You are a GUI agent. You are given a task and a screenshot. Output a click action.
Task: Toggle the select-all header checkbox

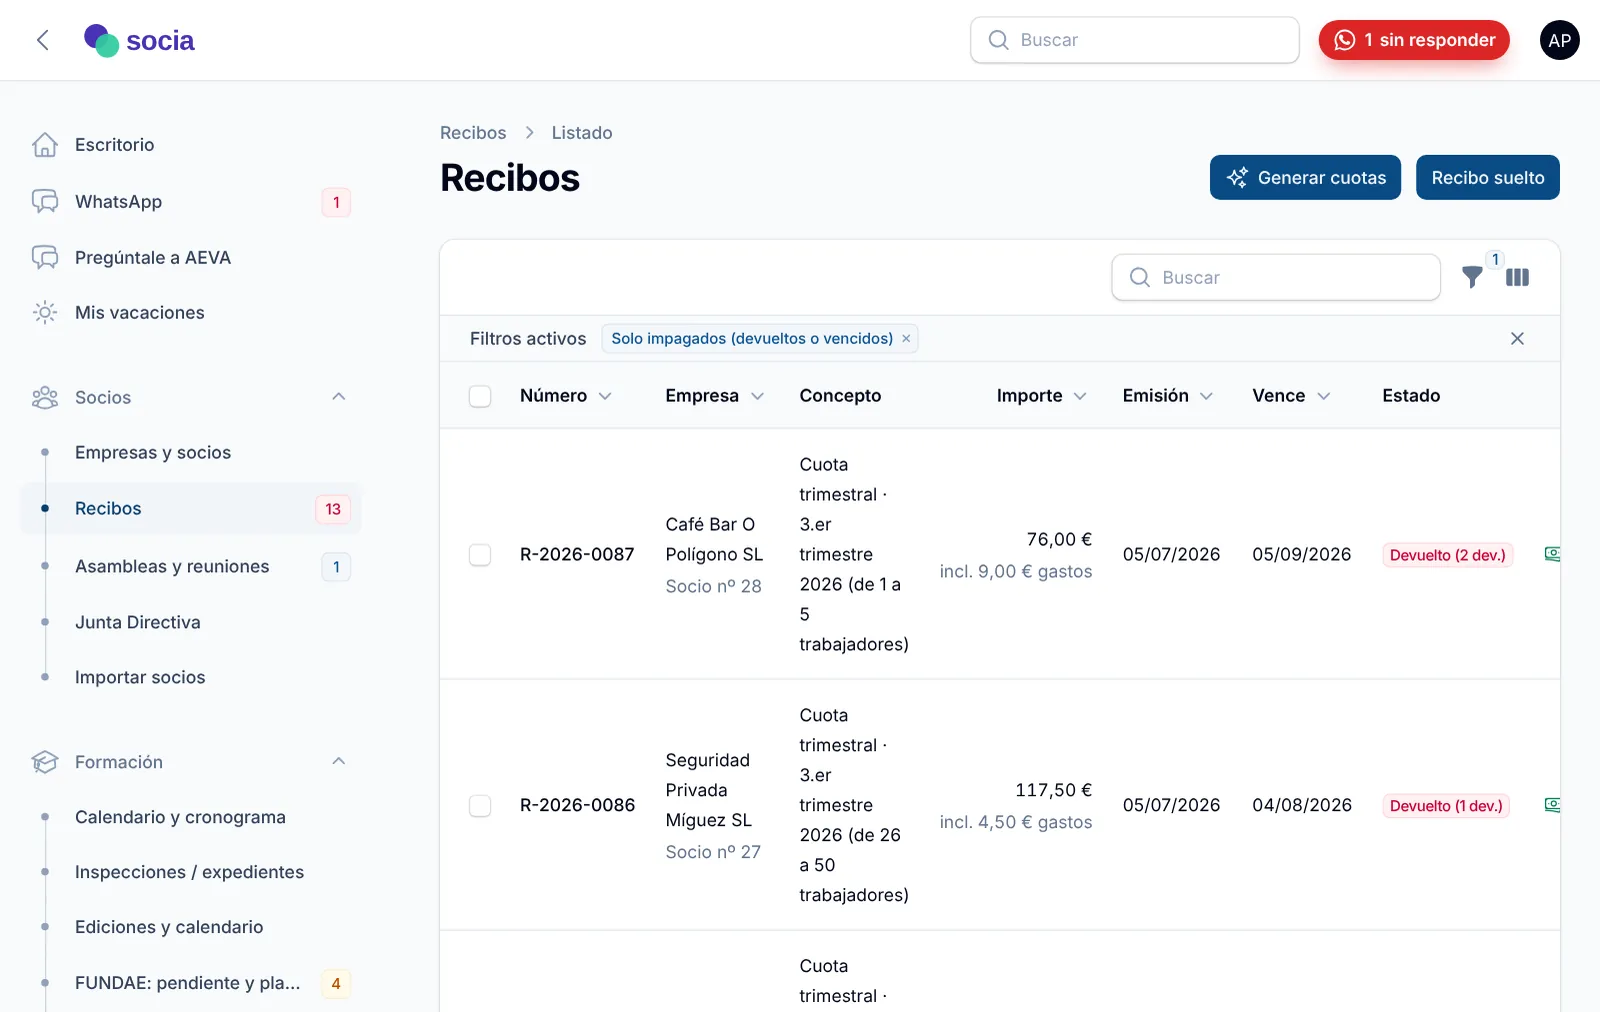480,396
